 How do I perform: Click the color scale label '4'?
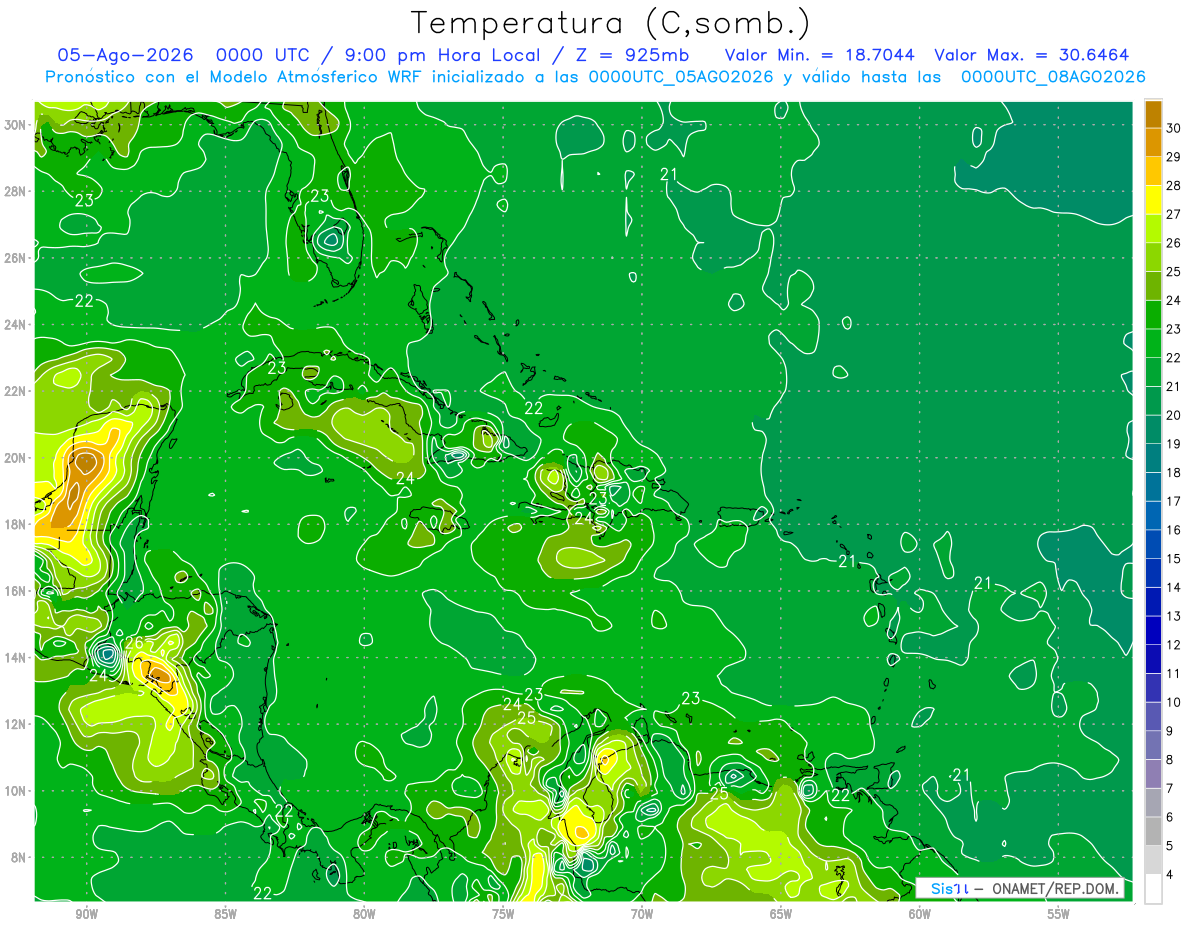[x=1170, y=875]
